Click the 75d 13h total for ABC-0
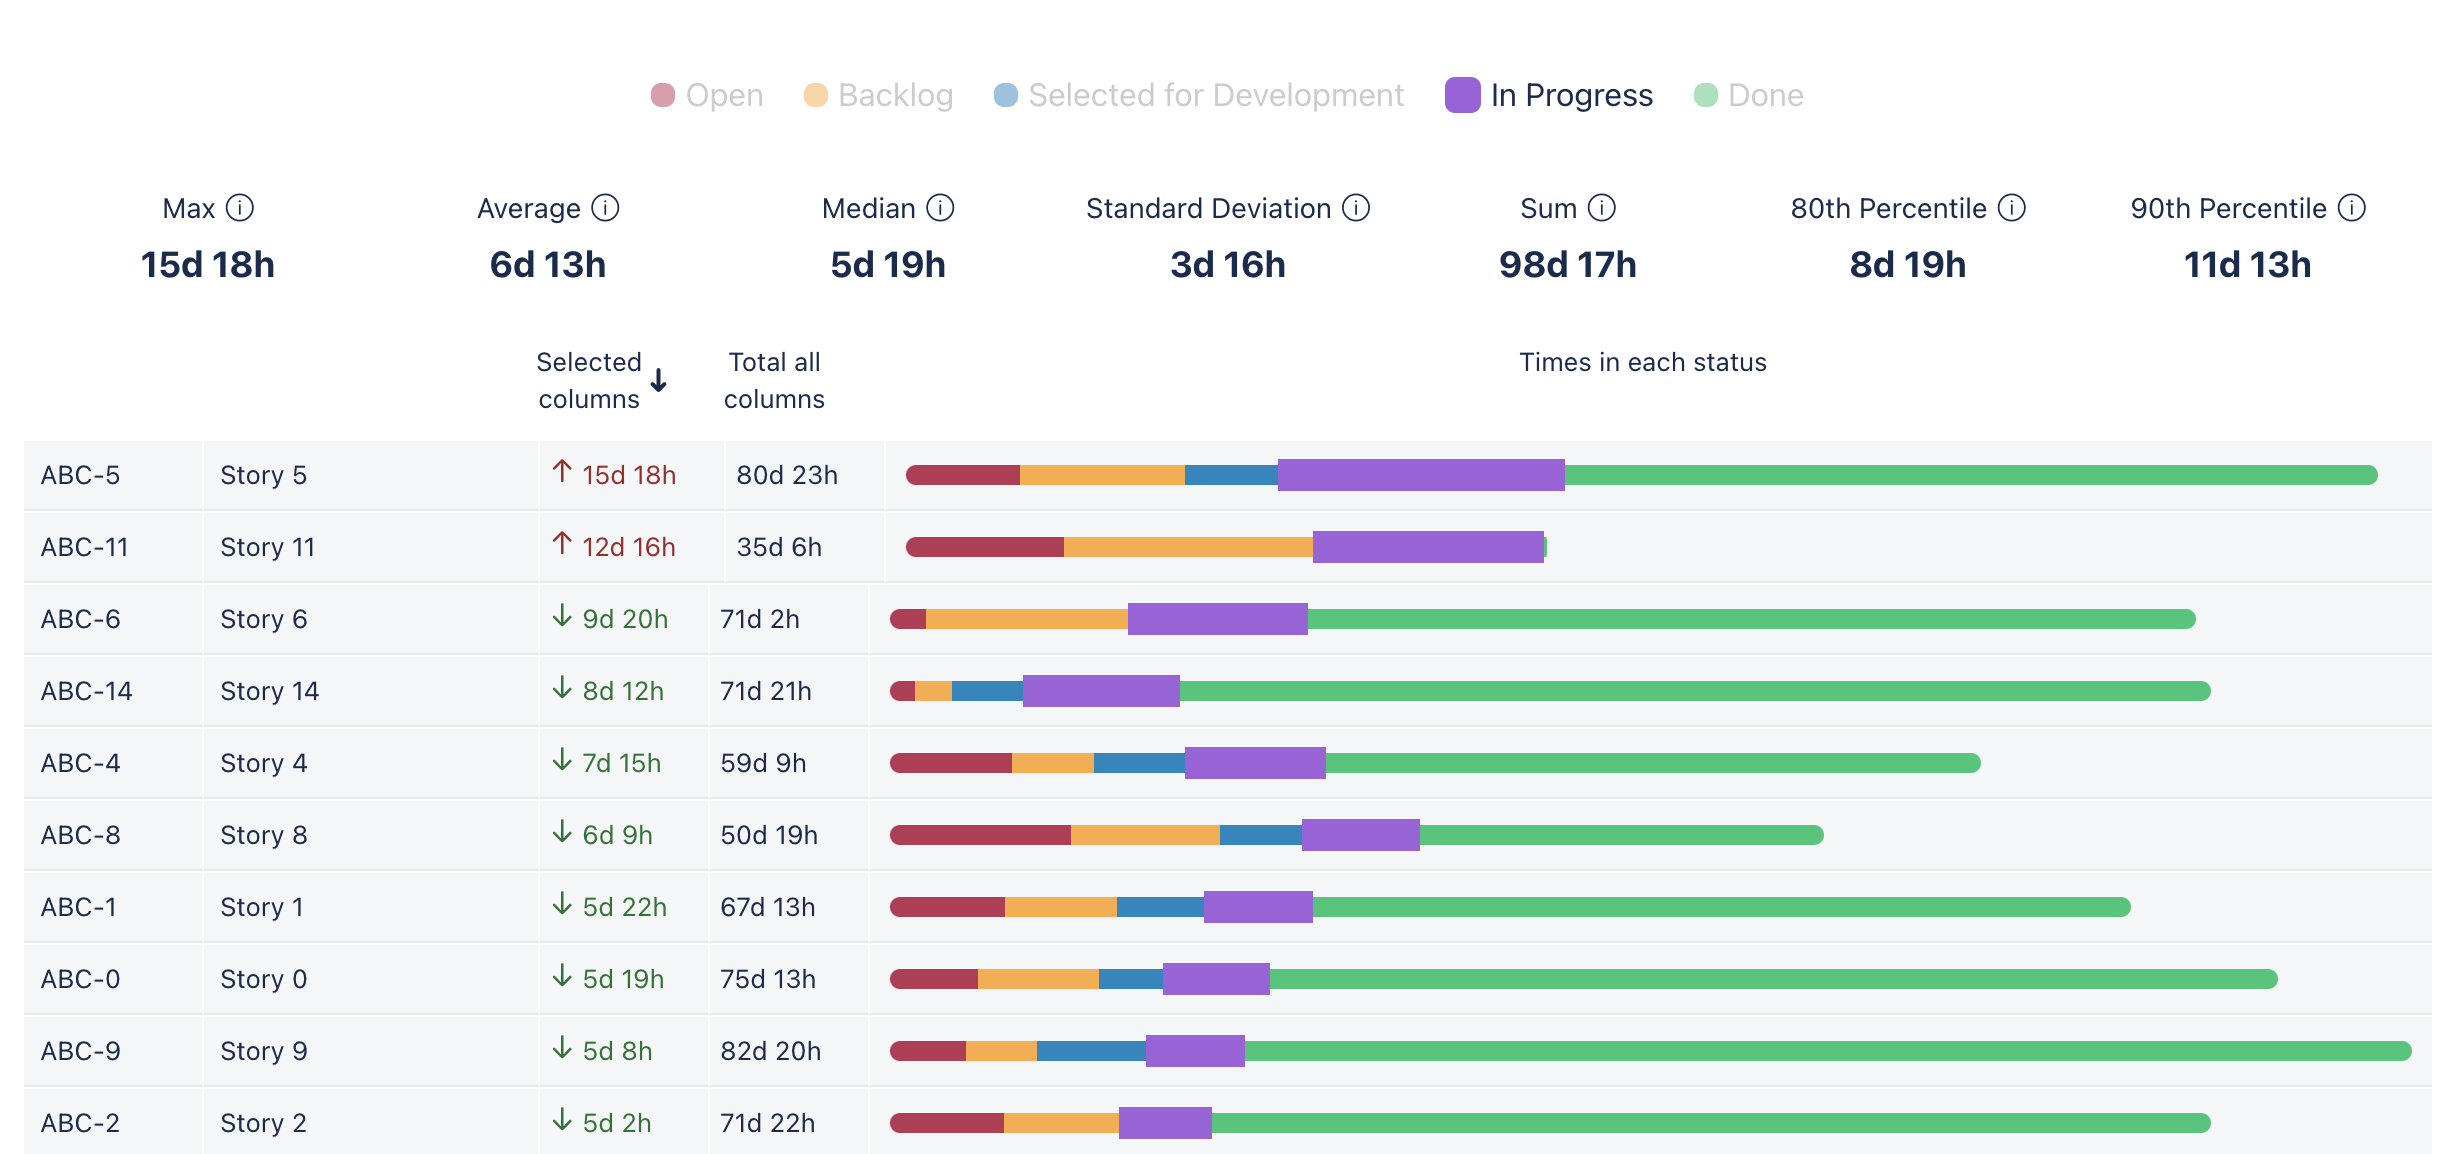Screen dimensions: 2445x1154 pyautogui.click(x=768, y=979)
